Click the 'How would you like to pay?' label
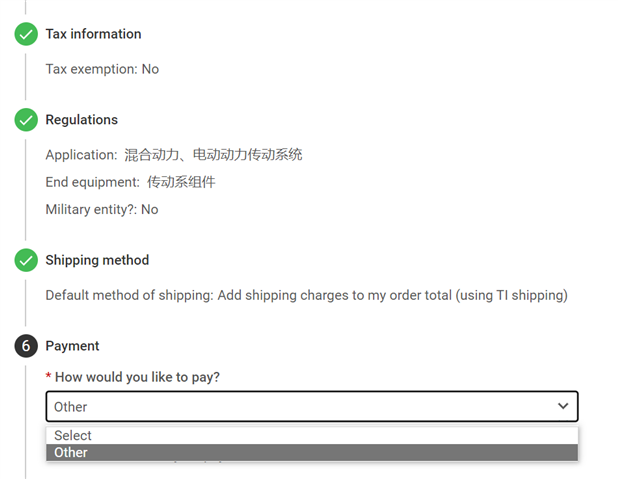 click(137, 377)
